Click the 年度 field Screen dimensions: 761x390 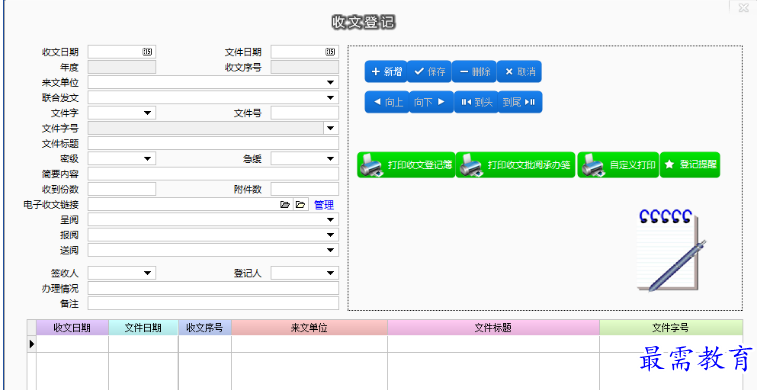[x=122, y=67]
